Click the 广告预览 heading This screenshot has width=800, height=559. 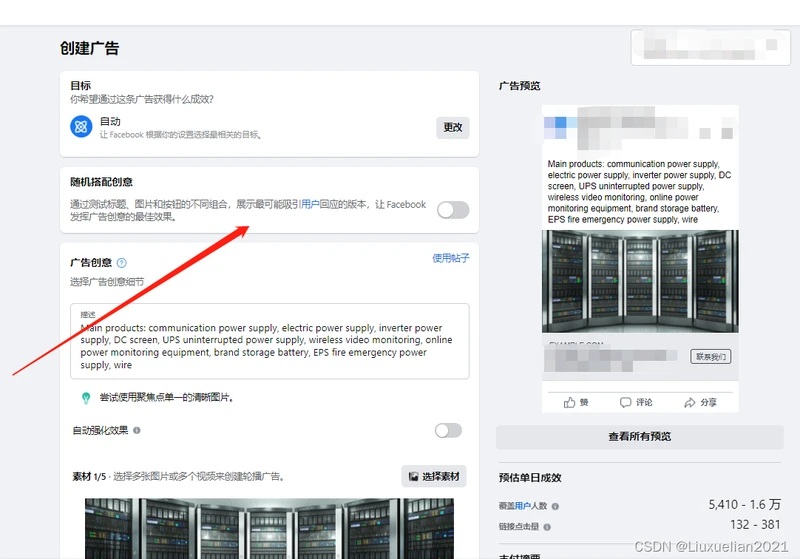(519, 86)
